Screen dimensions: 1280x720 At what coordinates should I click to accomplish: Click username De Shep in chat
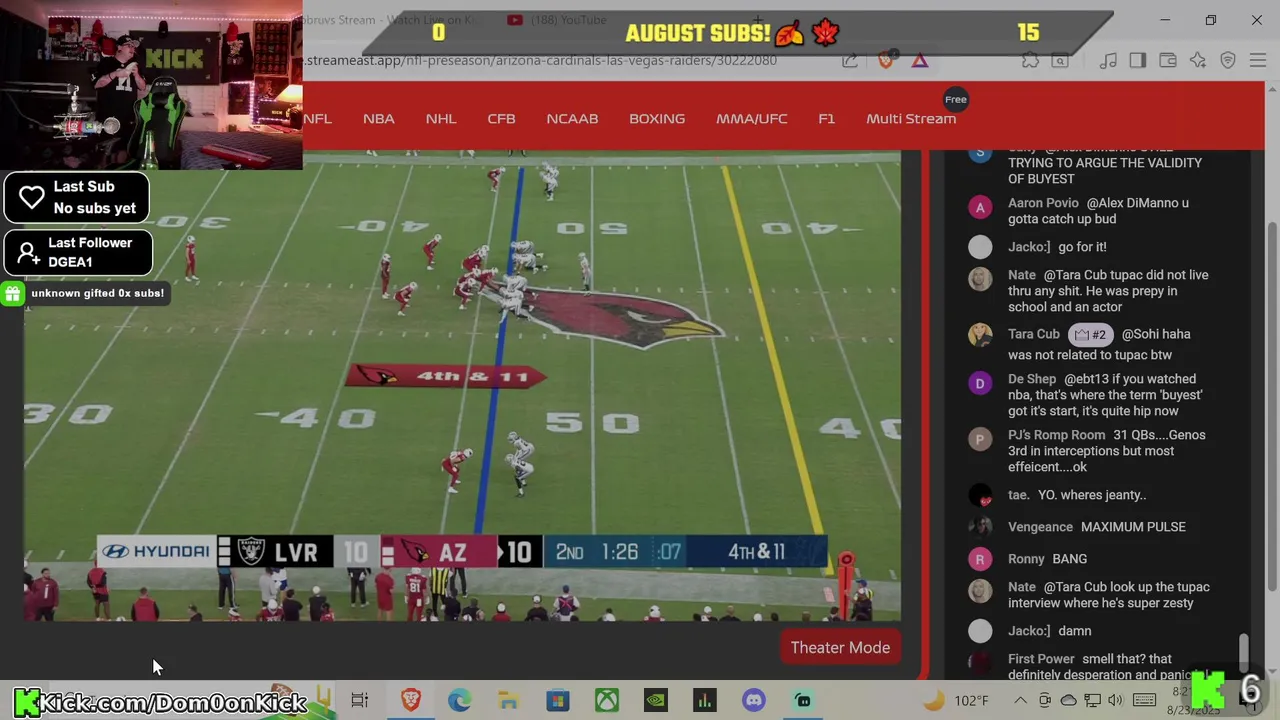click(x=1032, y=379)
